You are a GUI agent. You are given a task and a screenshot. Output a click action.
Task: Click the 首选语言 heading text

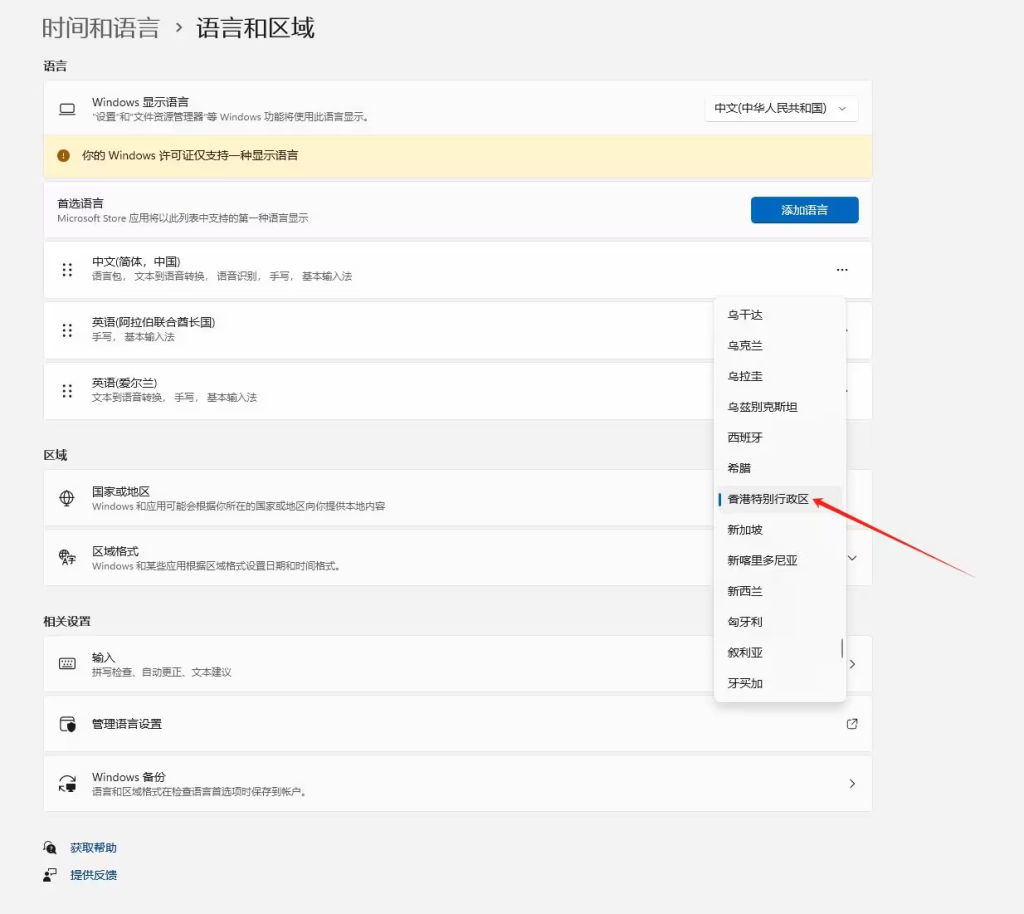80,203
